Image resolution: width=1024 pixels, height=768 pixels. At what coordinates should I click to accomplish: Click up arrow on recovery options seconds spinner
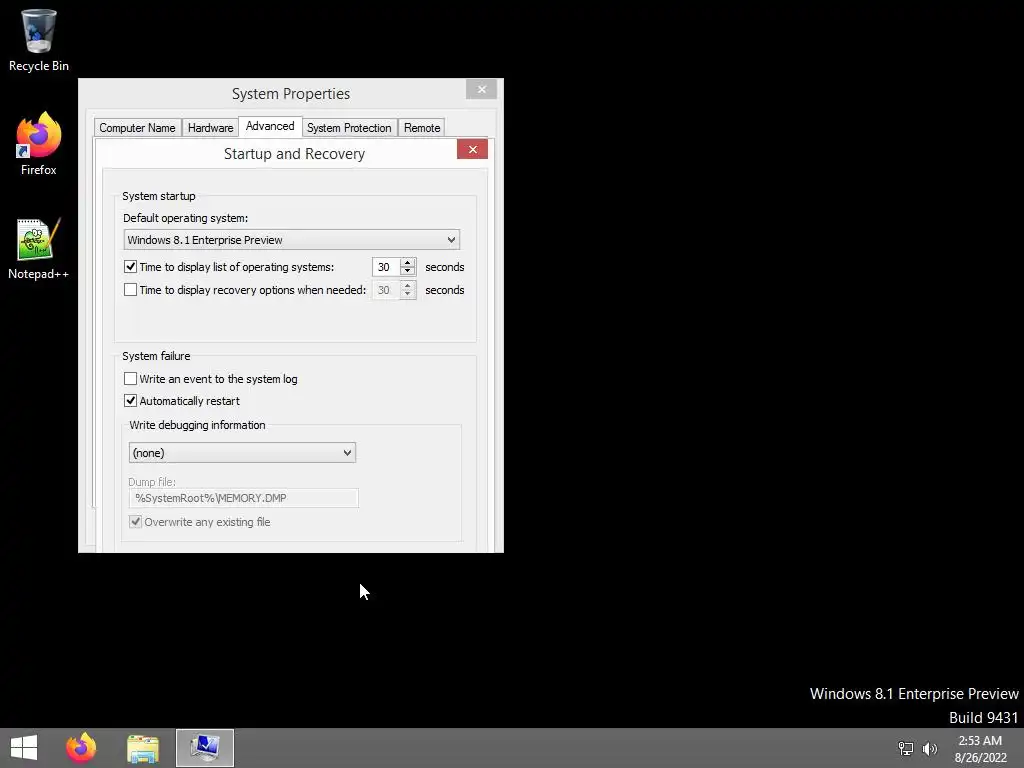pyautogui.click(x=408, y=285)
